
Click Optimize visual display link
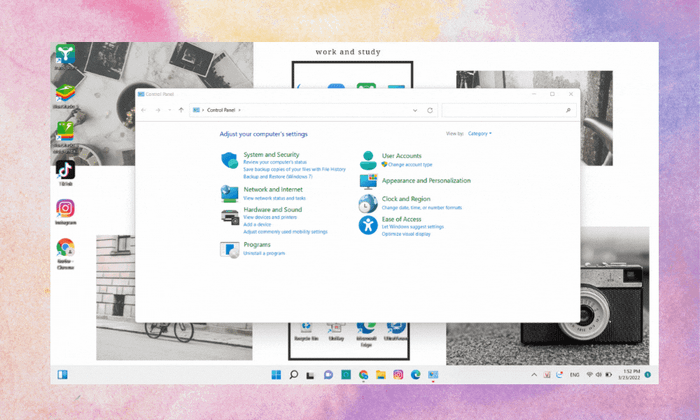click(x=406, y=234)
